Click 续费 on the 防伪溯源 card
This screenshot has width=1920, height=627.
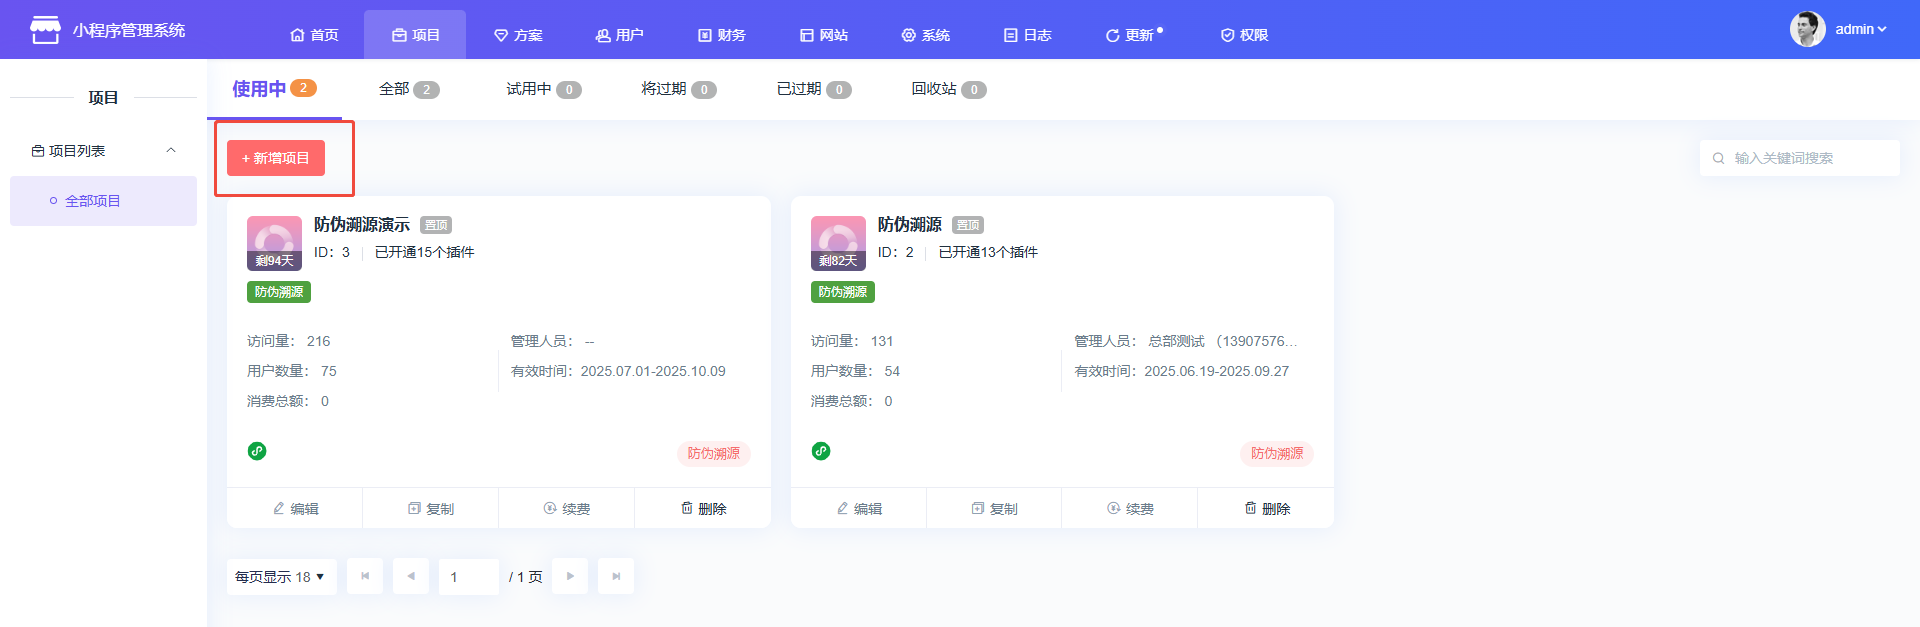click(x=1129, y=508)
